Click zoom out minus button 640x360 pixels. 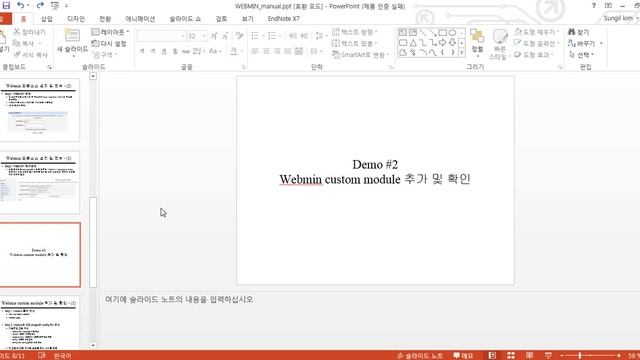click(x=562, y=356)
